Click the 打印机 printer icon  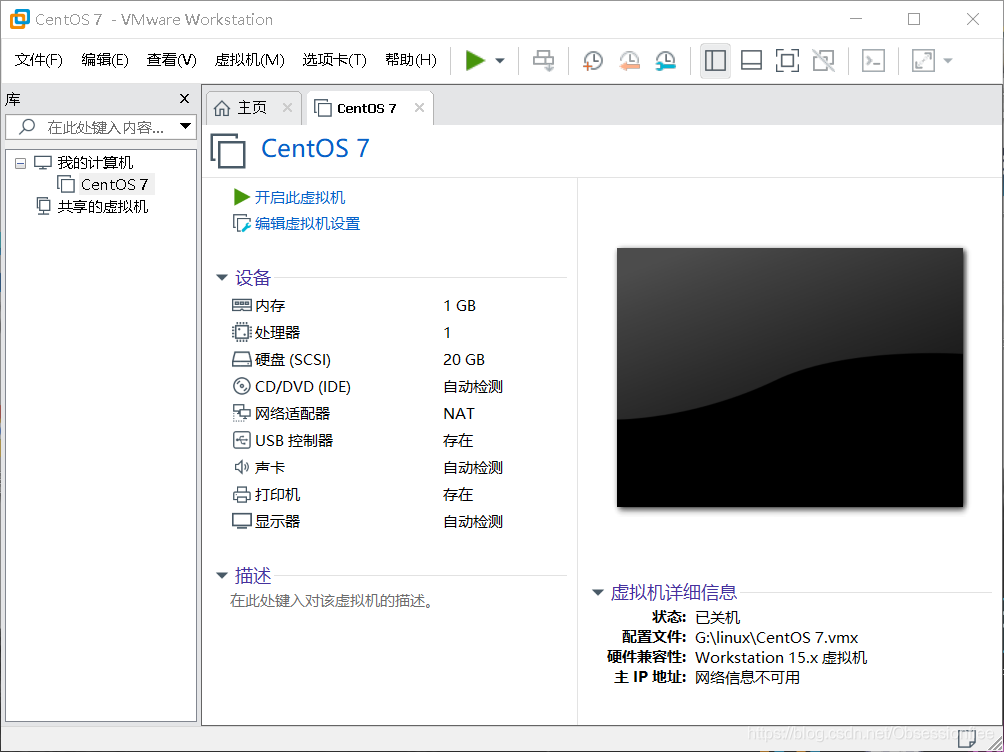(x=241, y=495)
